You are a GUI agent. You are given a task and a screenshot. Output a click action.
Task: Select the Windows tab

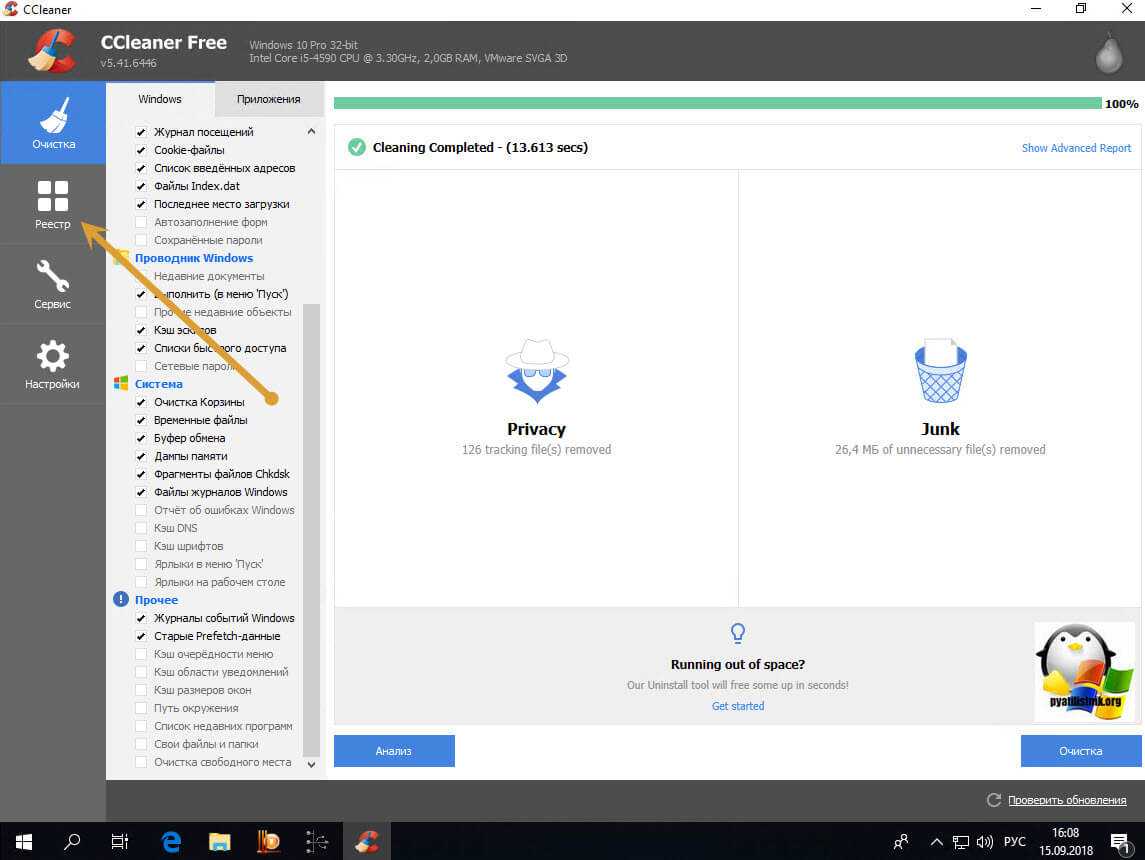click(x=160, y=99)
